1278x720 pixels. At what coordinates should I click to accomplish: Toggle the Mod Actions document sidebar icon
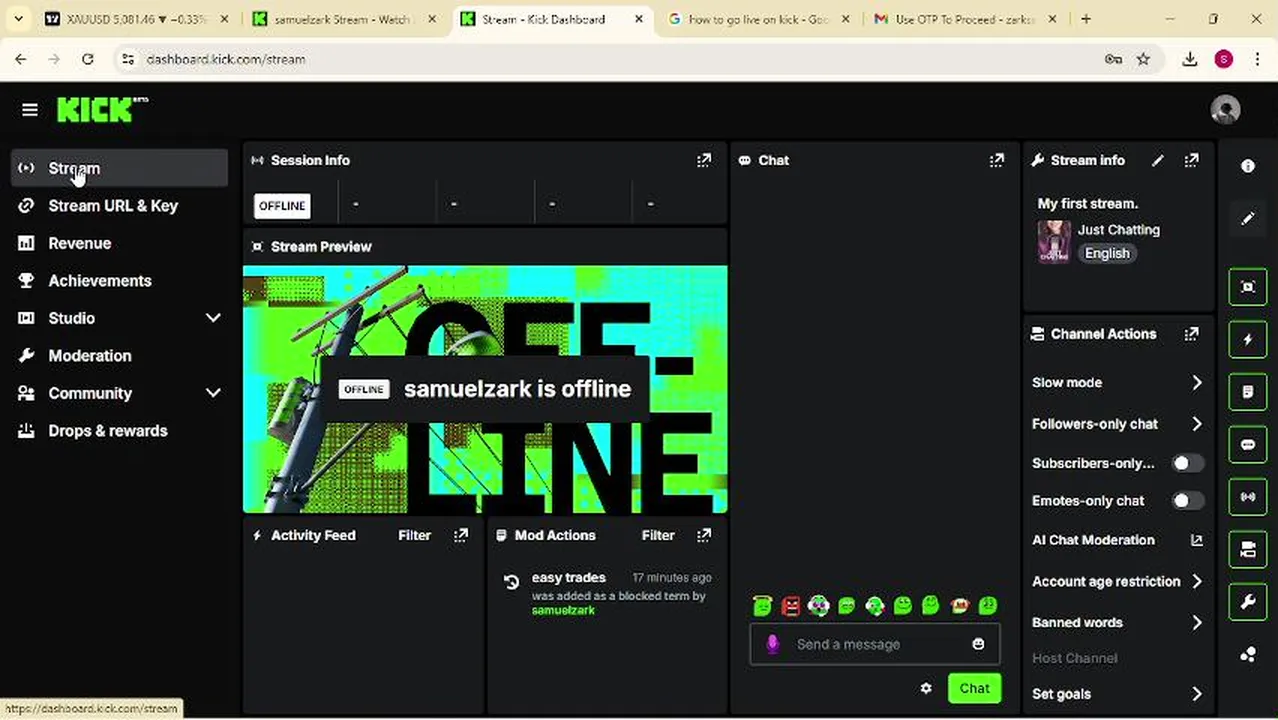[1248, 392]
